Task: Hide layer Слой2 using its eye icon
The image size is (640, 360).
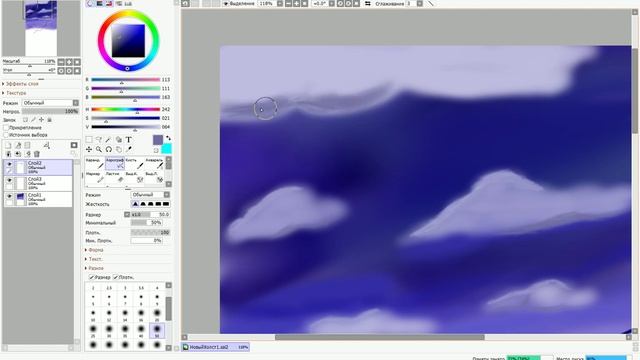Action: point(9,164)
